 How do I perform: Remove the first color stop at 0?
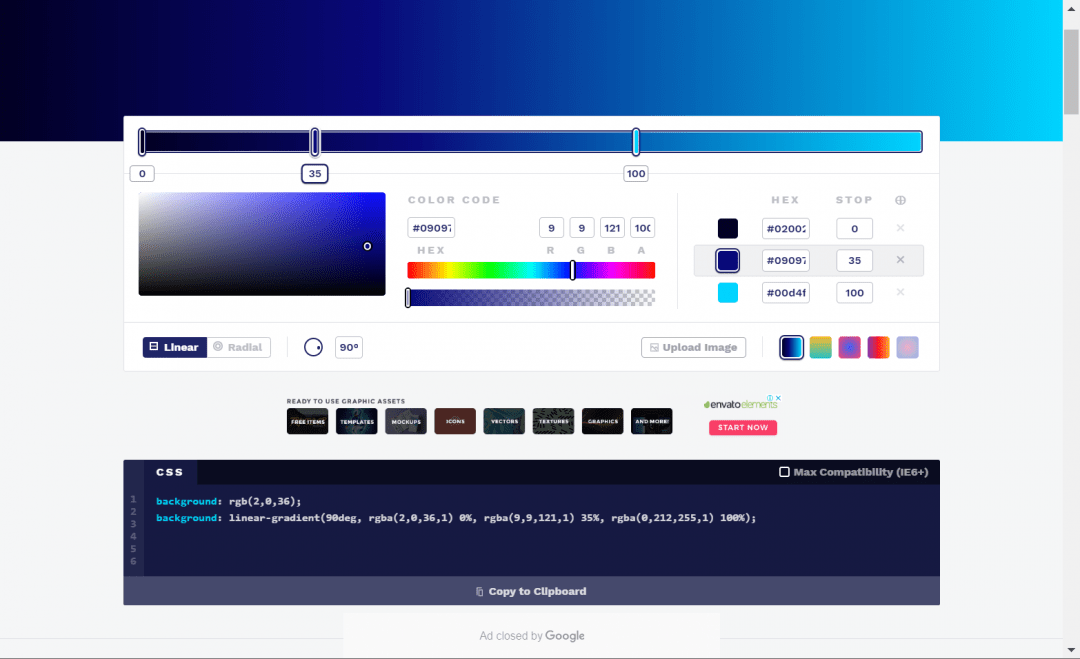pyautogui.click(x=900, y=229)
